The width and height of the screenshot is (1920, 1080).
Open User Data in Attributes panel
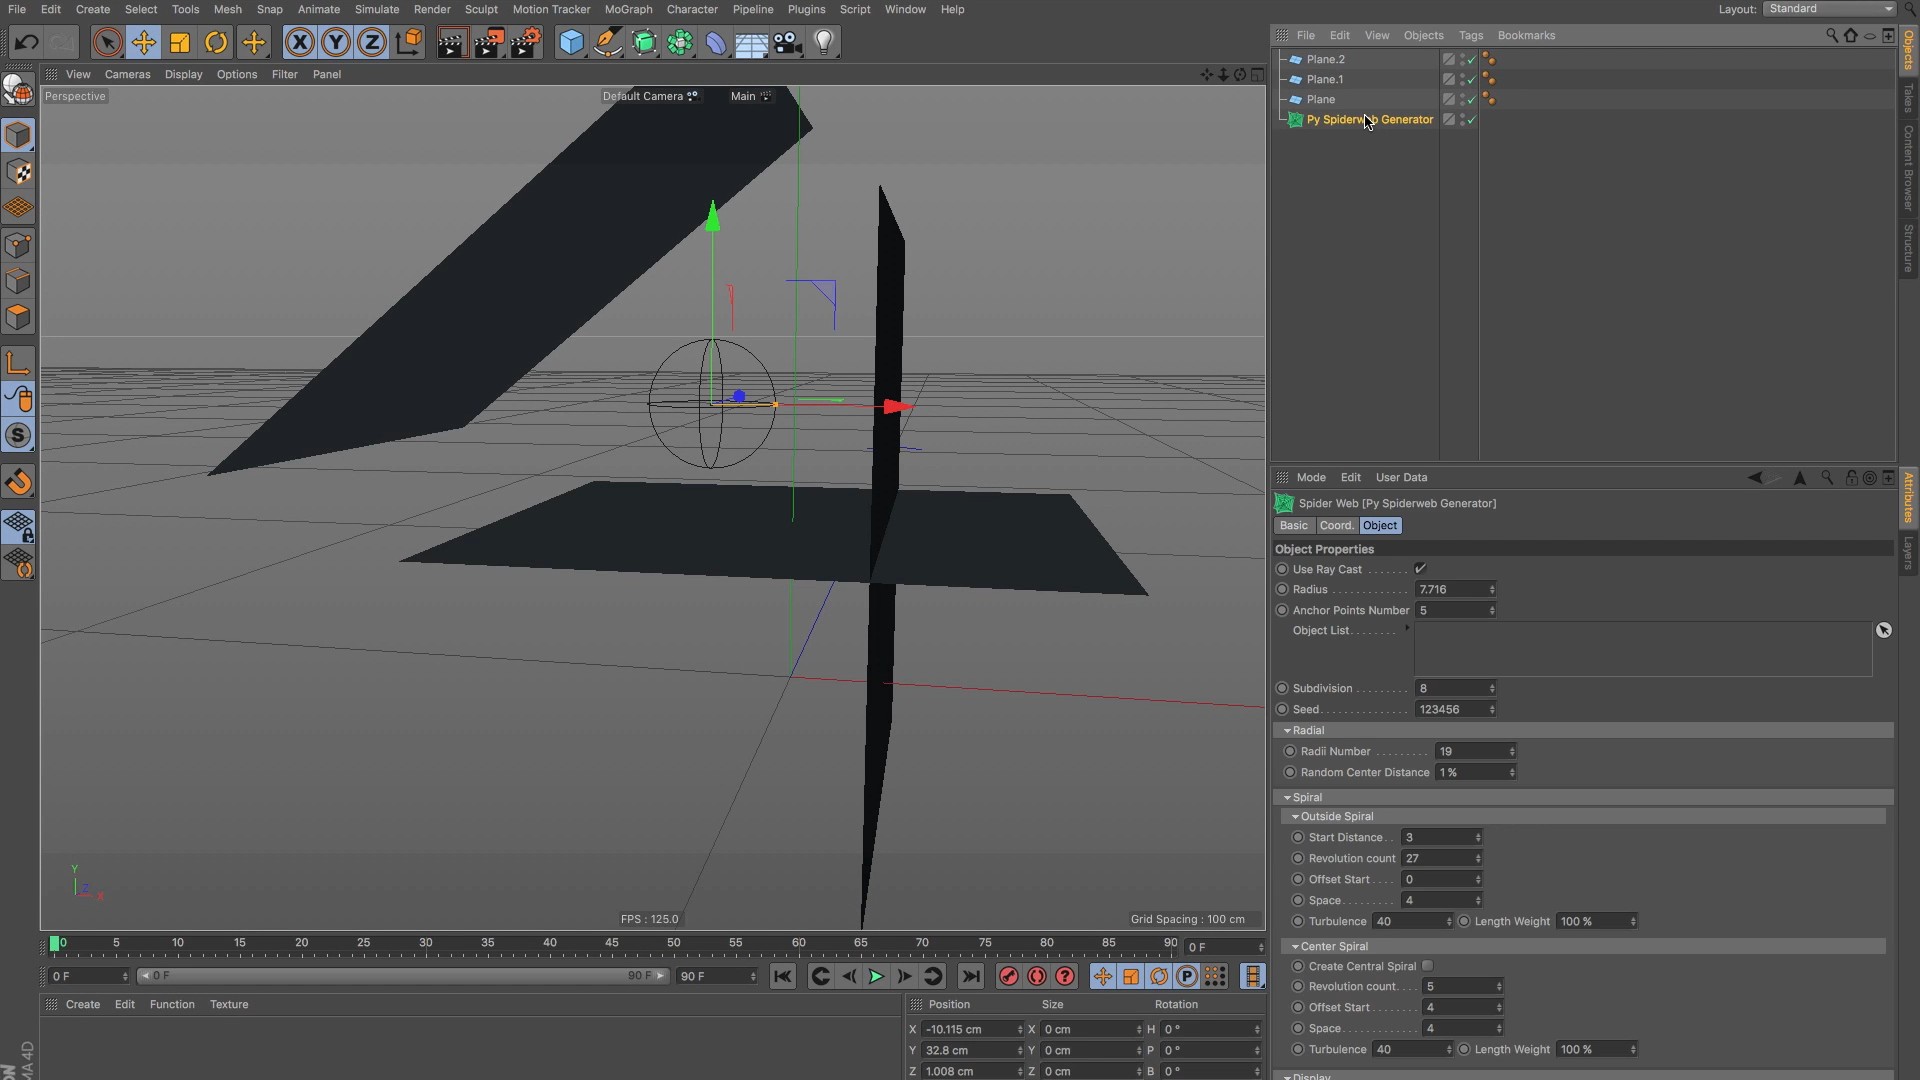coord(1401,478)
